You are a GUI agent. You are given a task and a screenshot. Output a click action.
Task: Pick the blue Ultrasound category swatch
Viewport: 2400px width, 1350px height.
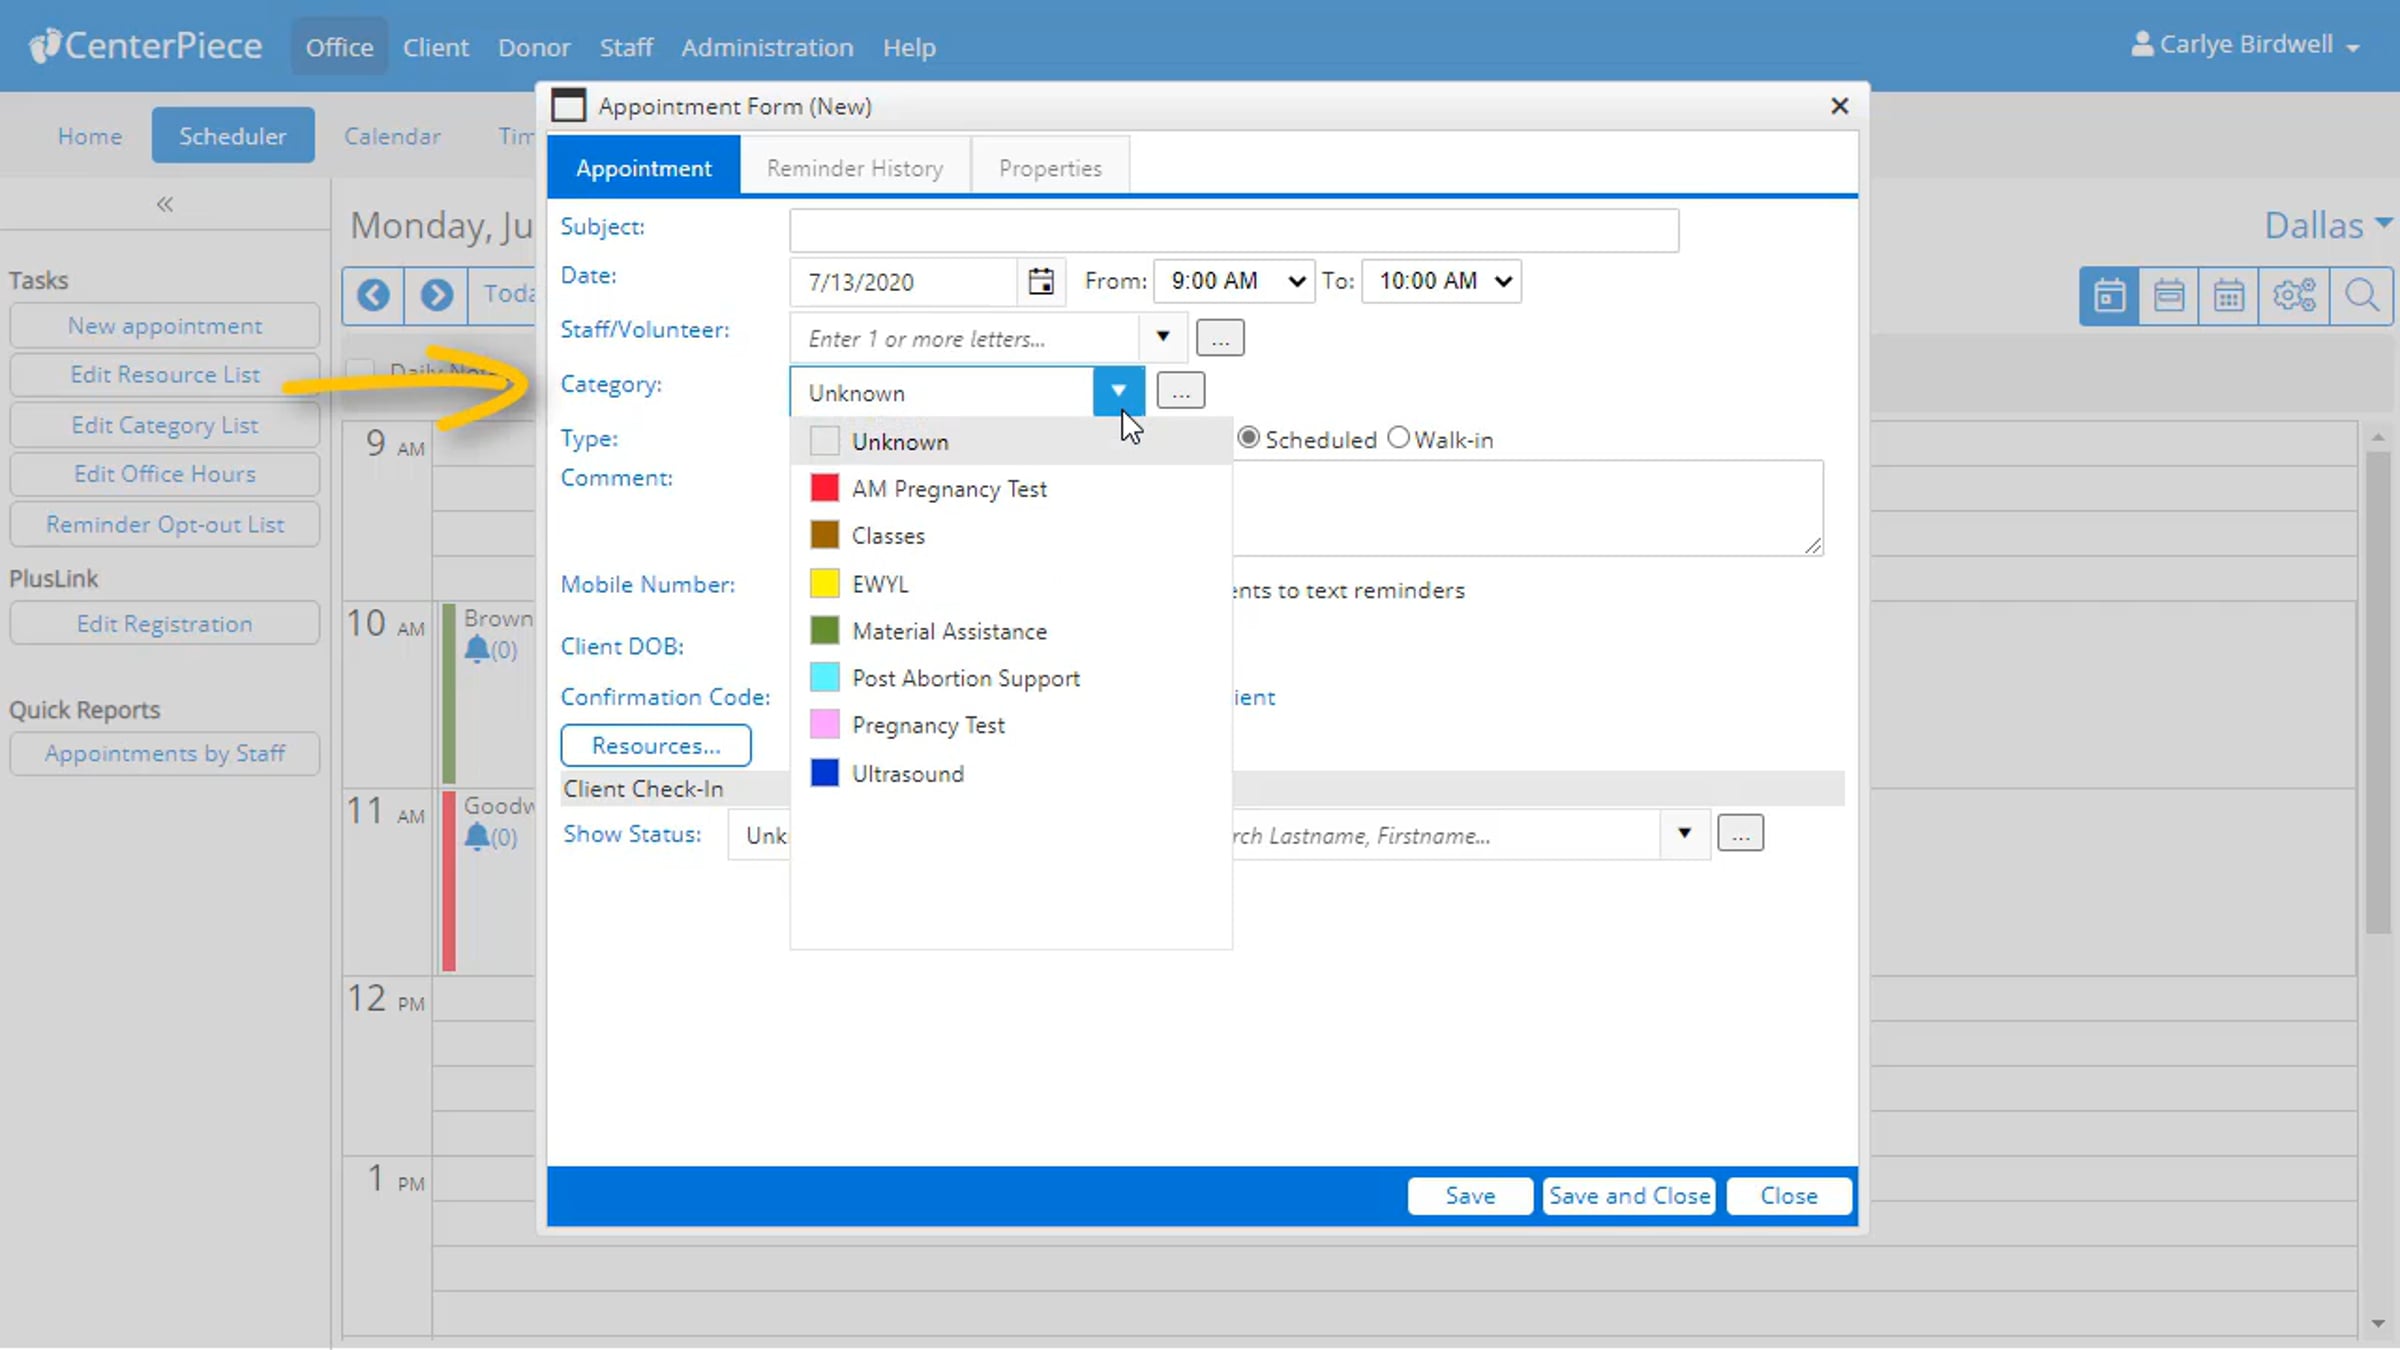824,773
